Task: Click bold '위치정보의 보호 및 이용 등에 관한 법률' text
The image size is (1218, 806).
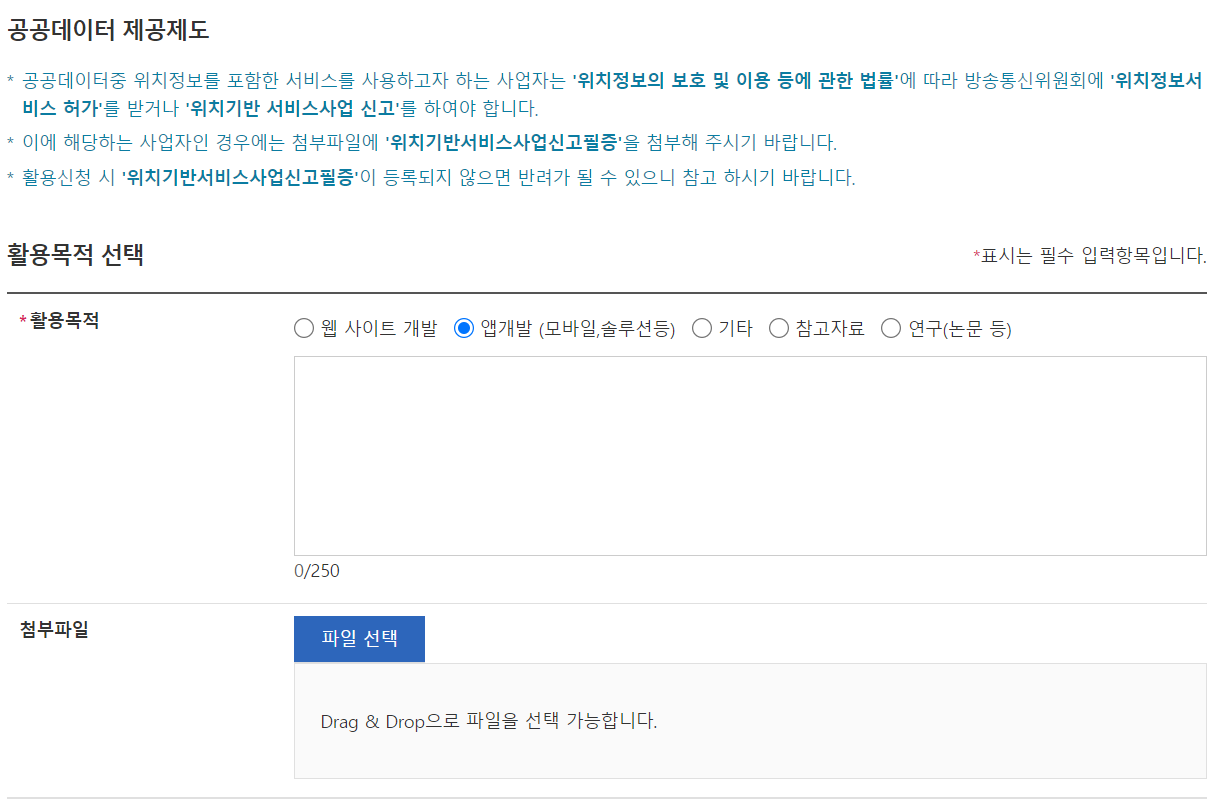Action: coord(735,82)
